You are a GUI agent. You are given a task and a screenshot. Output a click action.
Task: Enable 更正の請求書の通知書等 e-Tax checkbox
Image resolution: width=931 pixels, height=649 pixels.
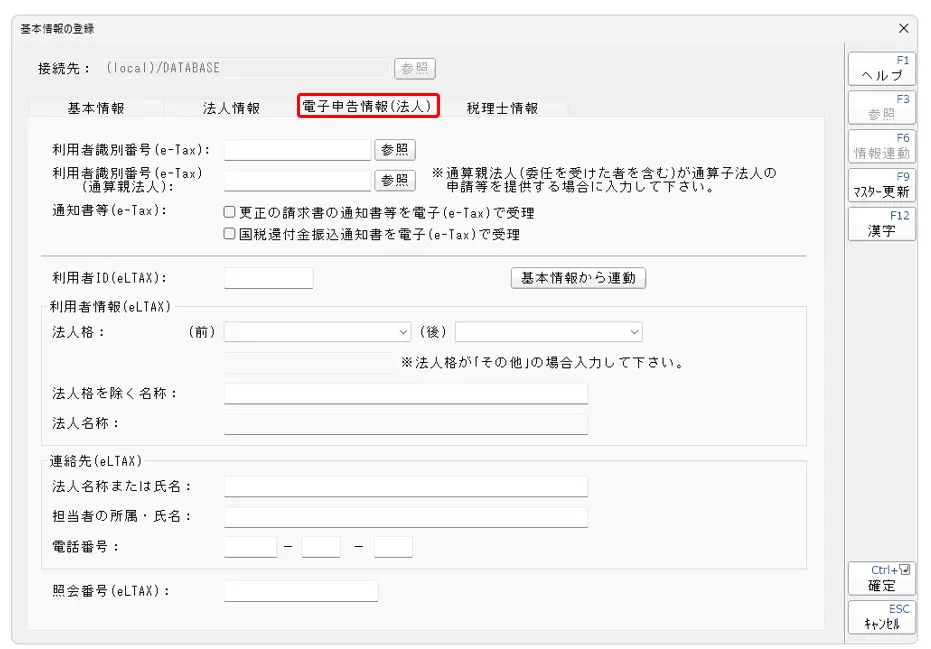pyautogui.click(x=229, y=212)
